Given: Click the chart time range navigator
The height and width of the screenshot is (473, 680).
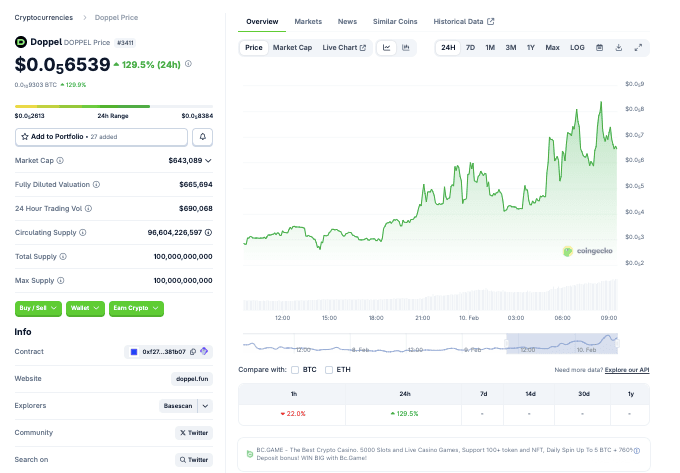Looking at the screenshot, I should point(431,343).
